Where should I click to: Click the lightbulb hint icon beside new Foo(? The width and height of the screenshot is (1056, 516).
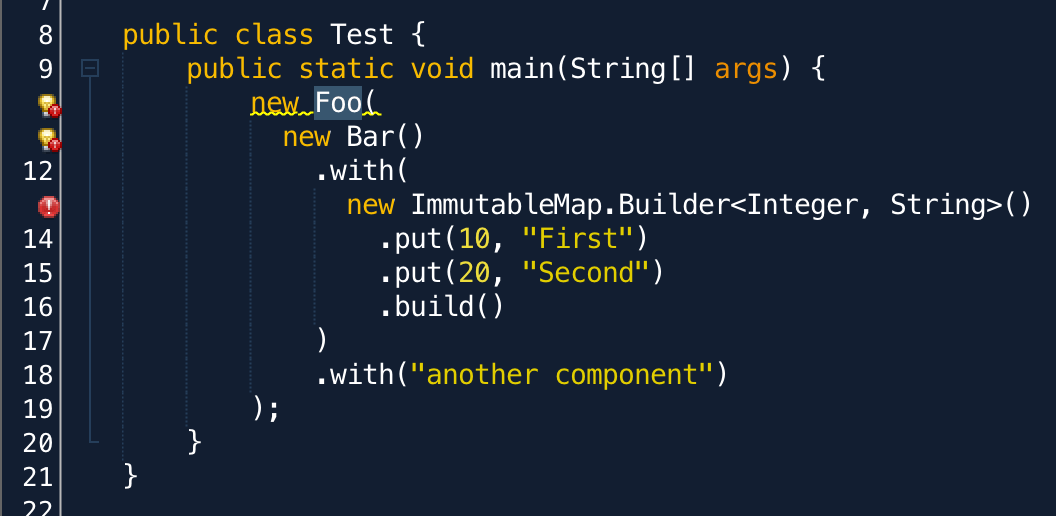[x=49, y=106]
